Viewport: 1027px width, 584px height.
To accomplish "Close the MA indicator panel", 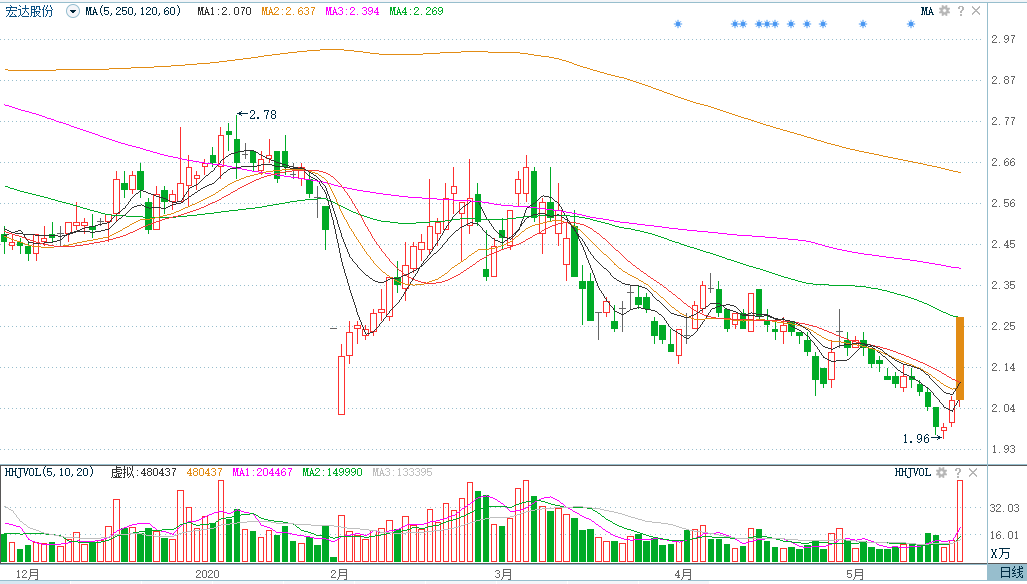I will point(976,10).
